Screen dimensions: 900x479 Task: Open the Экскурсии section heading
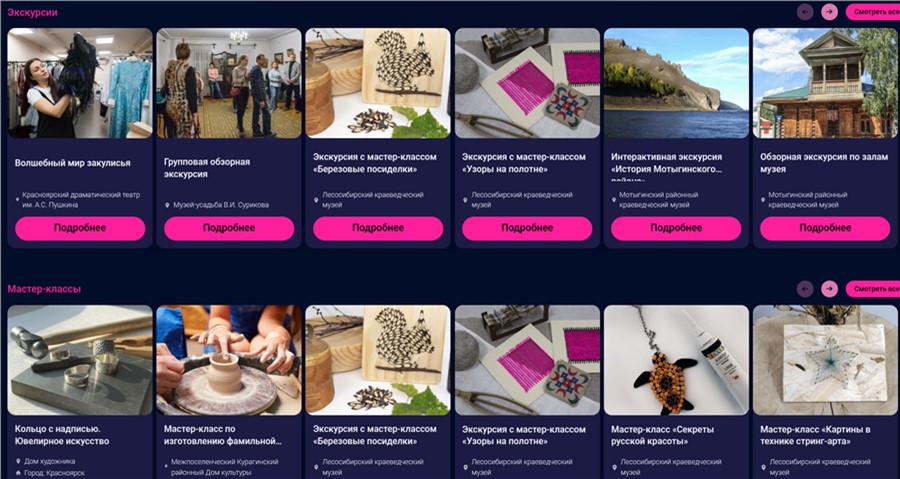[32, 12]
